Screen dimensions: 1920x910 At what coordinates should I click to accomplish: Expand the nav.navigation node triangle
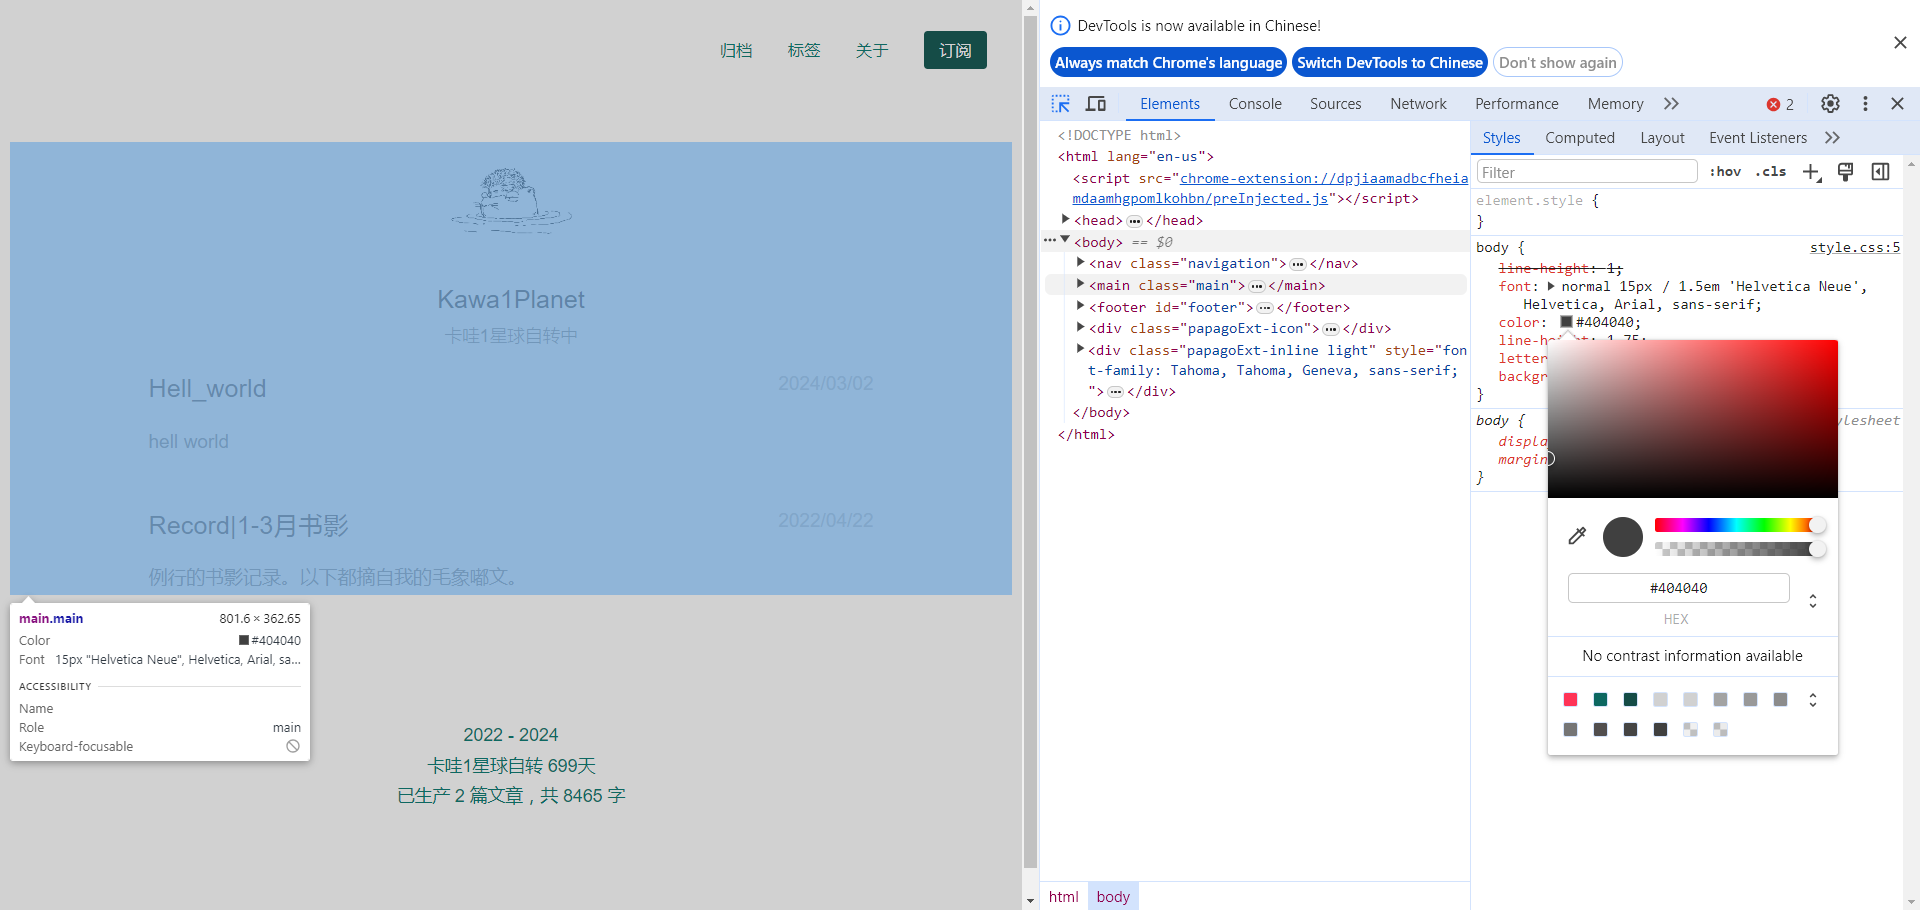[1081, 262]
